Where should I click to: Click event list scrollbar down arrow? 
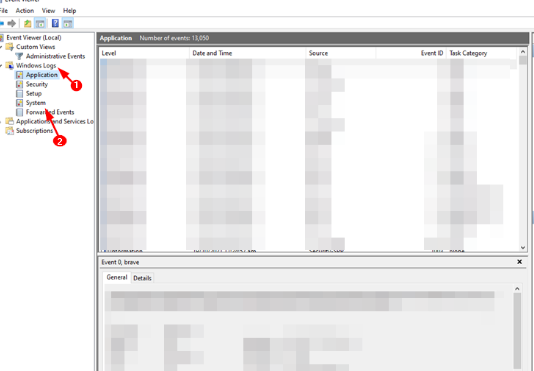click(523, 248)
